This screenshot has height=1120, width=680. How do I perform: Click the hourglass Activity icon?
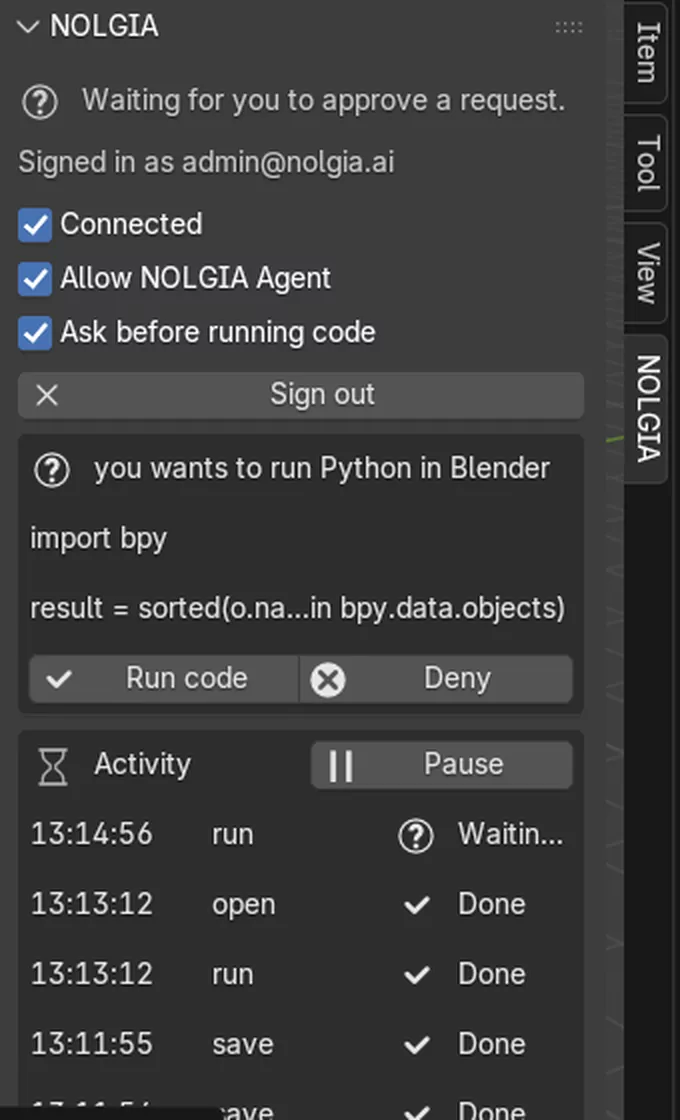(x=53, y=766)
